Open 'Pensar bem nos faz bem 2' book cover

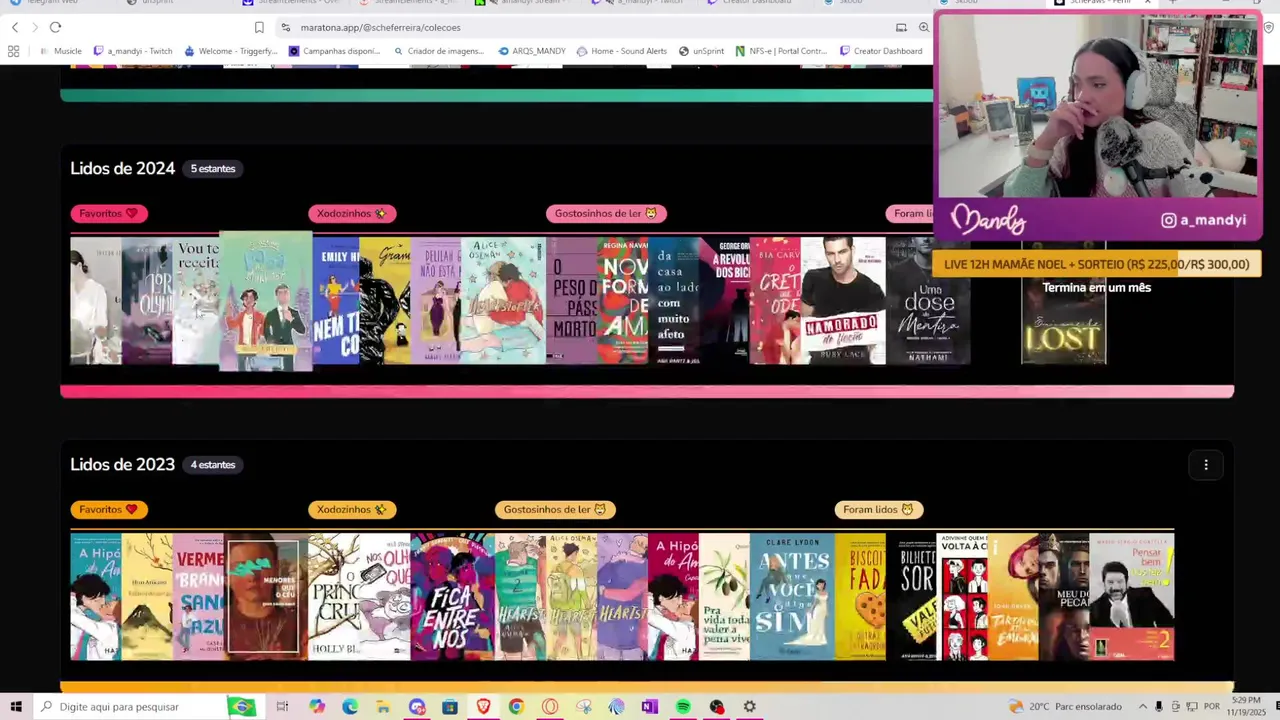click(x=1132, y=596)
